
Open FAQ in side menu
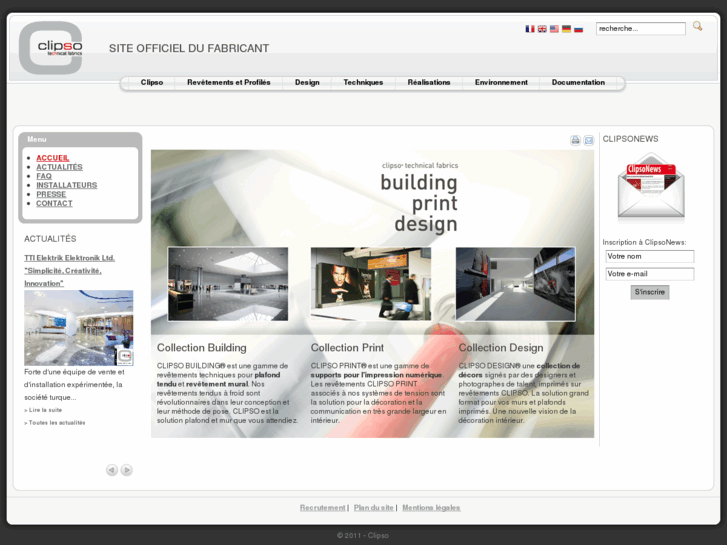tap(44, 176)
